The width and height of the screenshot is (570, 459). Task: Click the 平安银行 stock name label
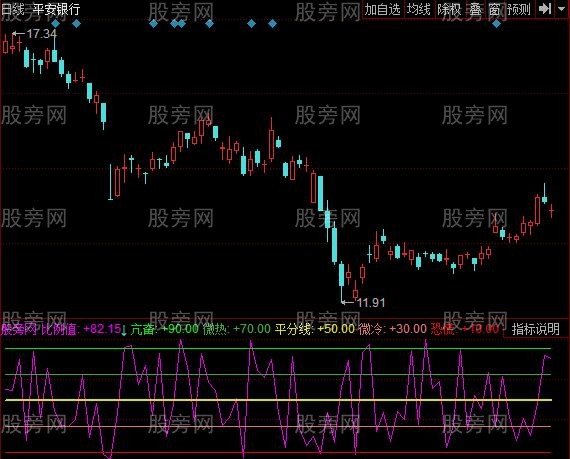click(x=56, y=9)
